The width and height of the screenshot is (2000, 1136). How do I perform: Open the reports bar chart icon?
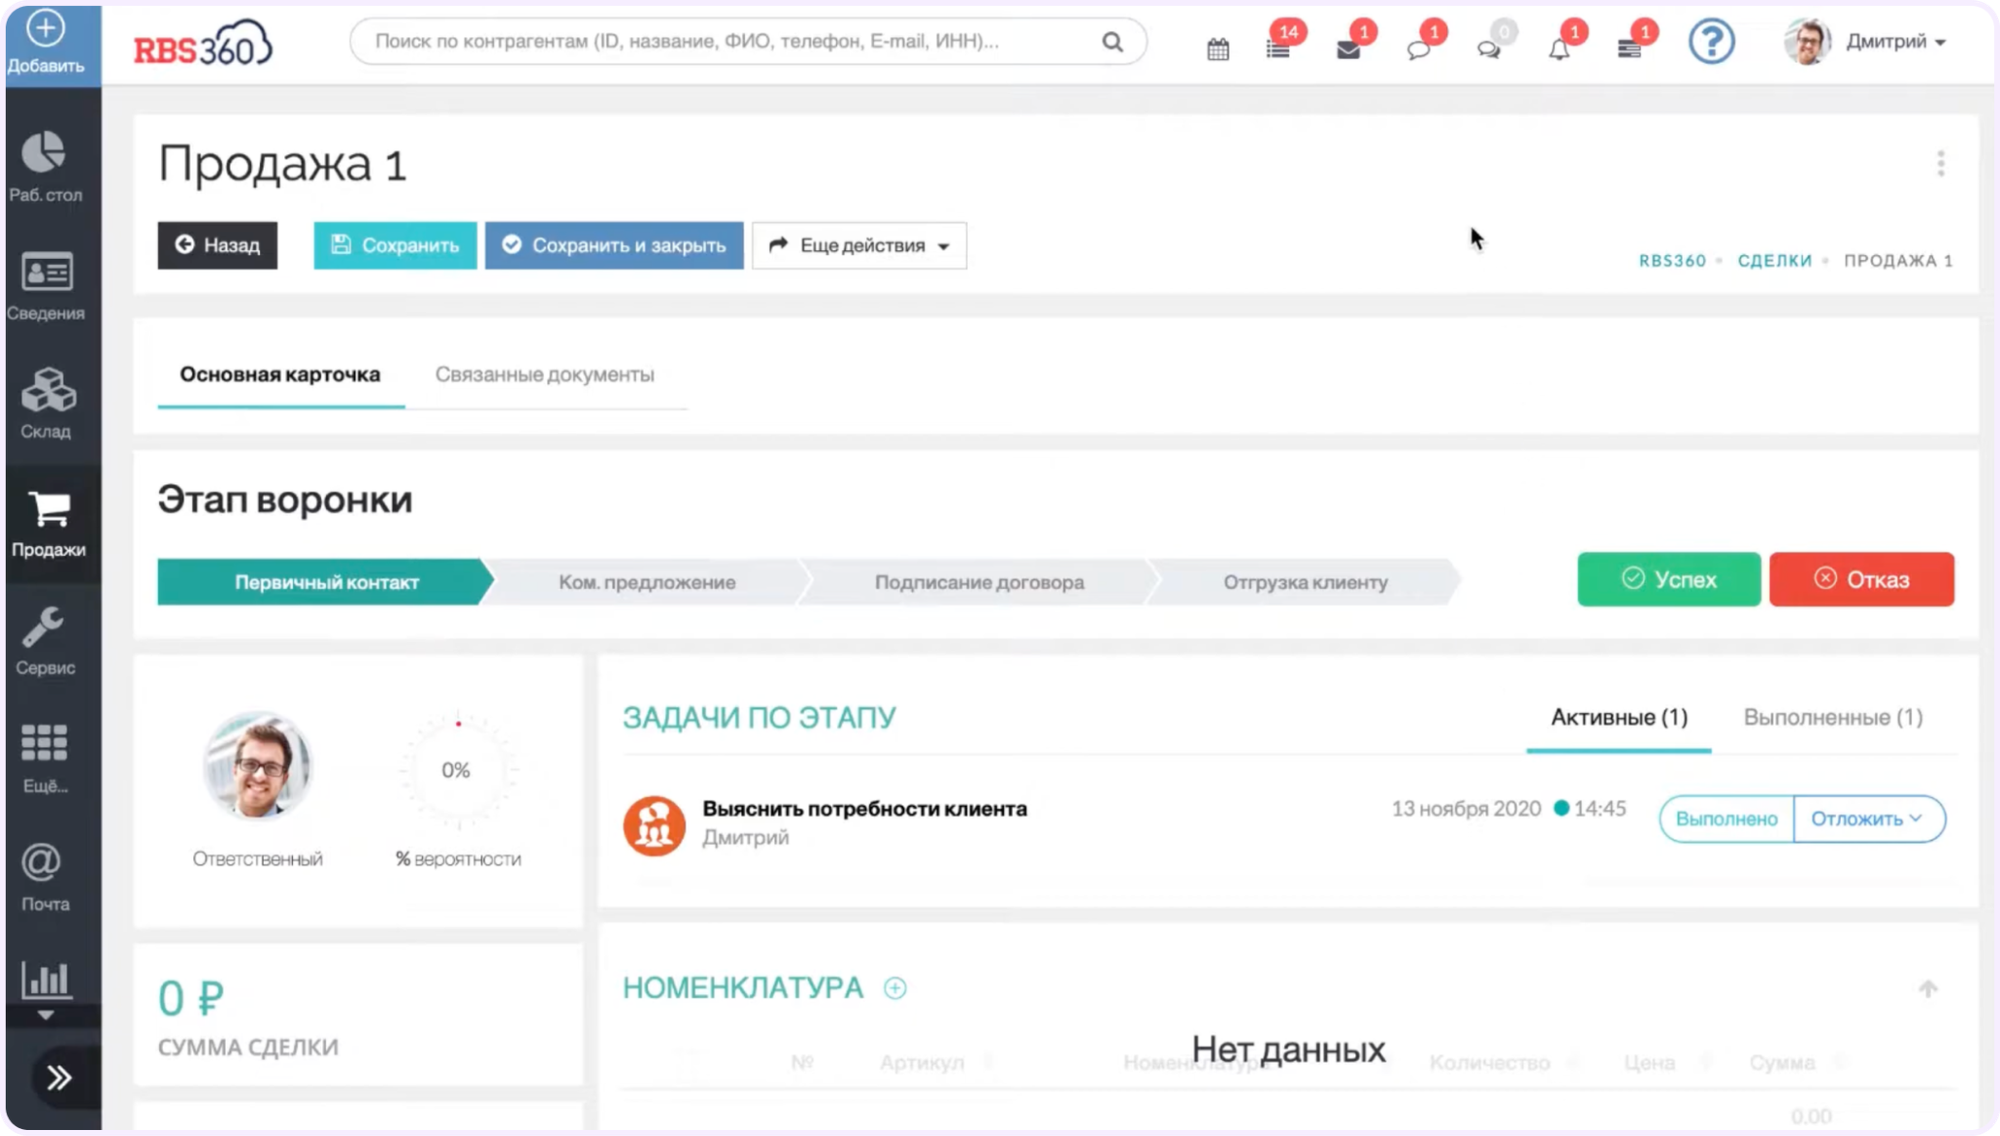(47, 980)
